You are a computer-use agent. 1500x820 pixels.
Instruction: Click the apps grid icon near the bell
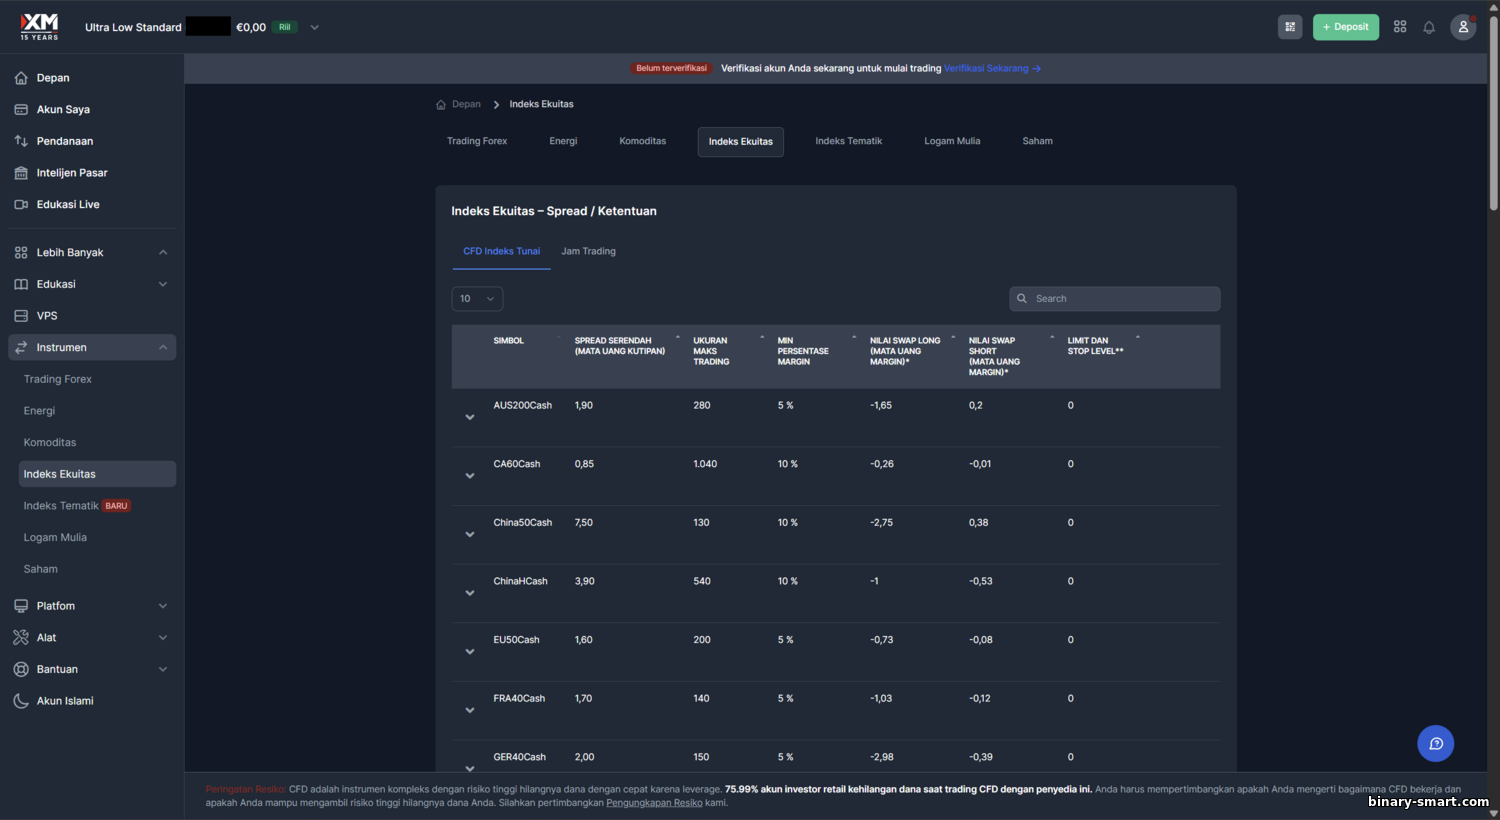1400,27
